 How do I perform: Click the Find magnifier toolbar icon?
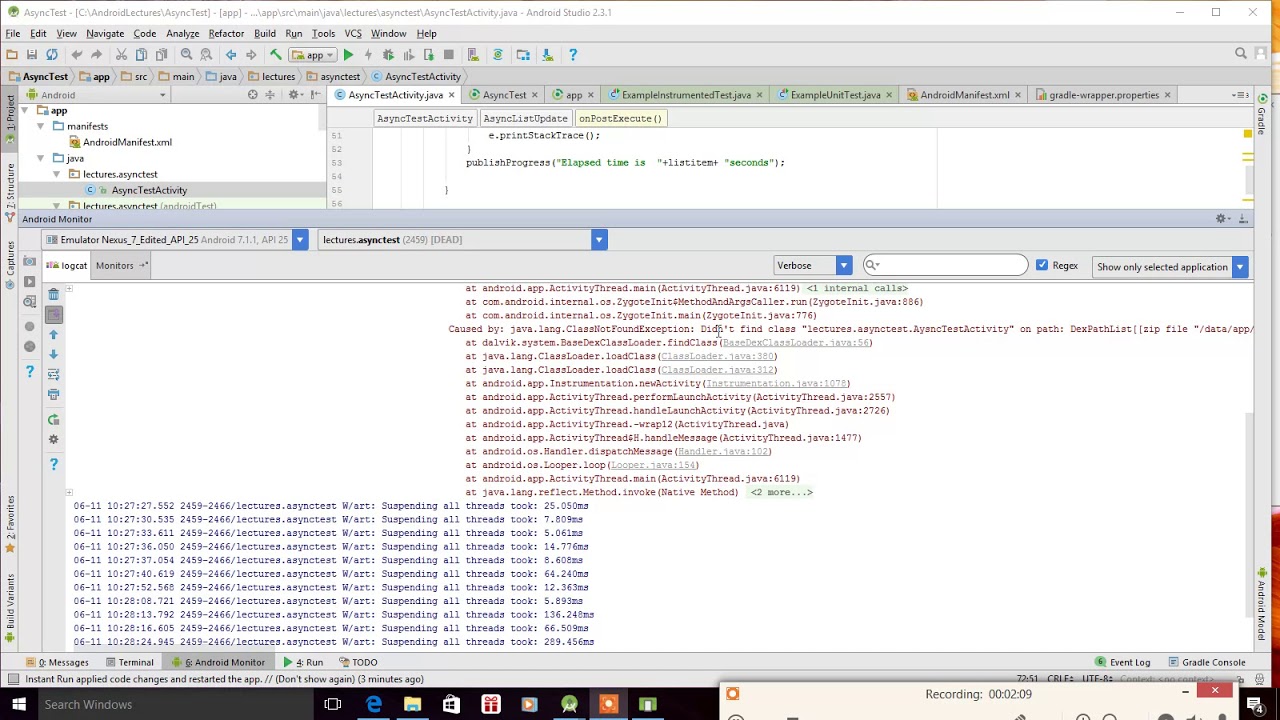[x=187, y=55]
